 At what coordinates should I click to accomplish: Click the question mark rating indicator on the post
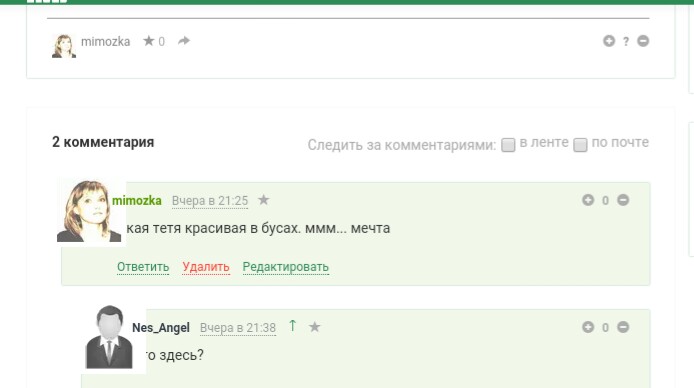[626, 42]
